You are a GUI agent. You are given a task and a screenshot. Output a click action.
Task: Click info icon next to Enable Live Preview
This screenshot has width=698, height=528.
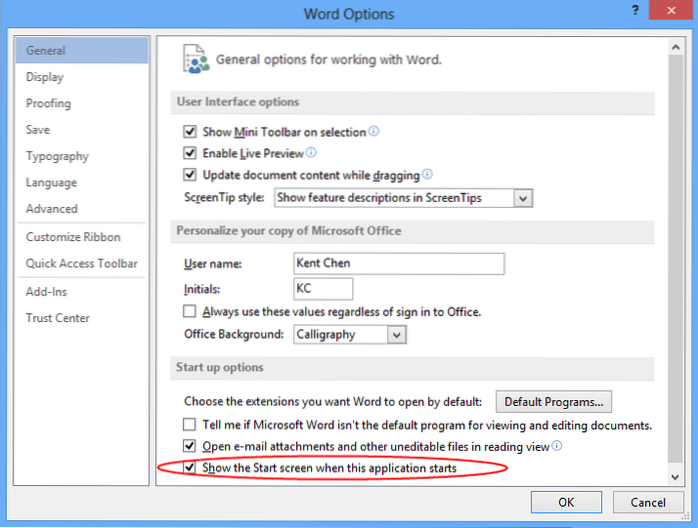point(311,153)
